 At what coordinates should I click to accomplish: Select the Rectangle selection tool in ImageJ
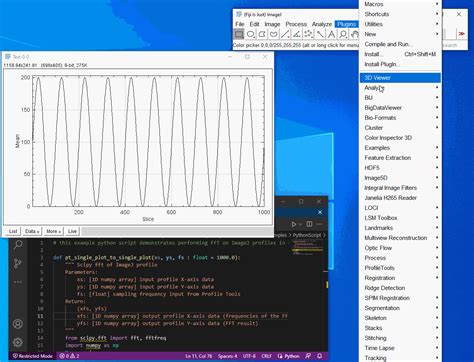pyautogui.click(x=239, y=34)
